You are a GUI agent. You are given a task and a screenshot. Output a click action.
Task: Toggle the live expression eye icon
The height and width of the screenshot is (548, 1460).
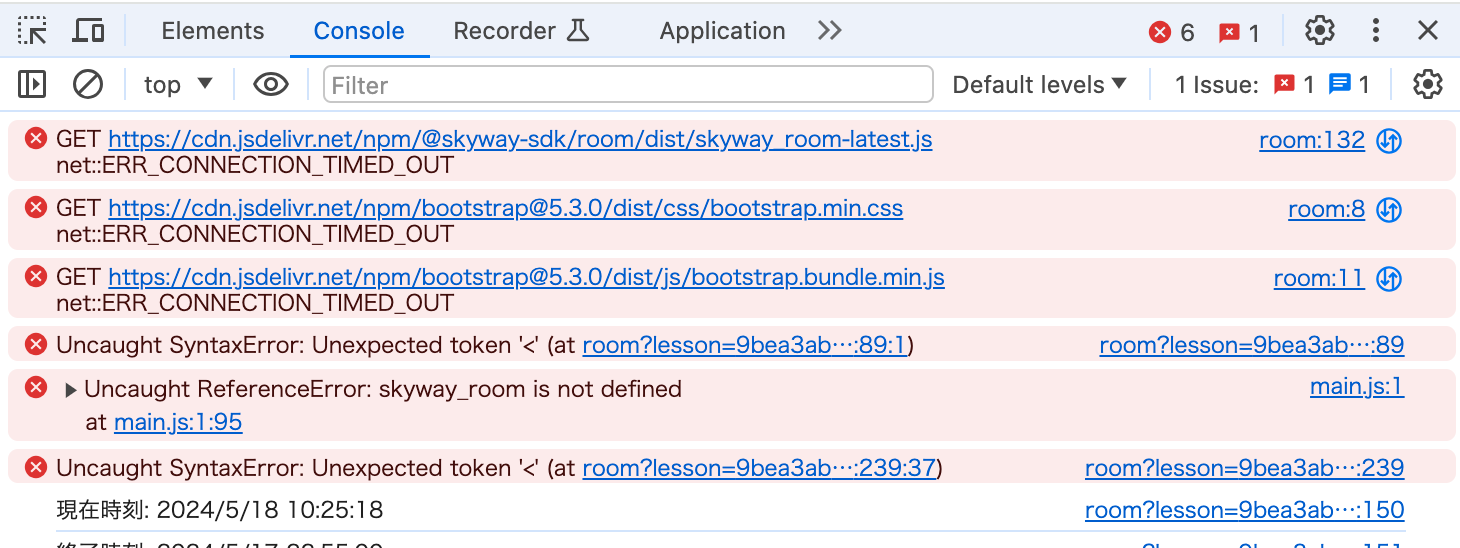point(270,85)
